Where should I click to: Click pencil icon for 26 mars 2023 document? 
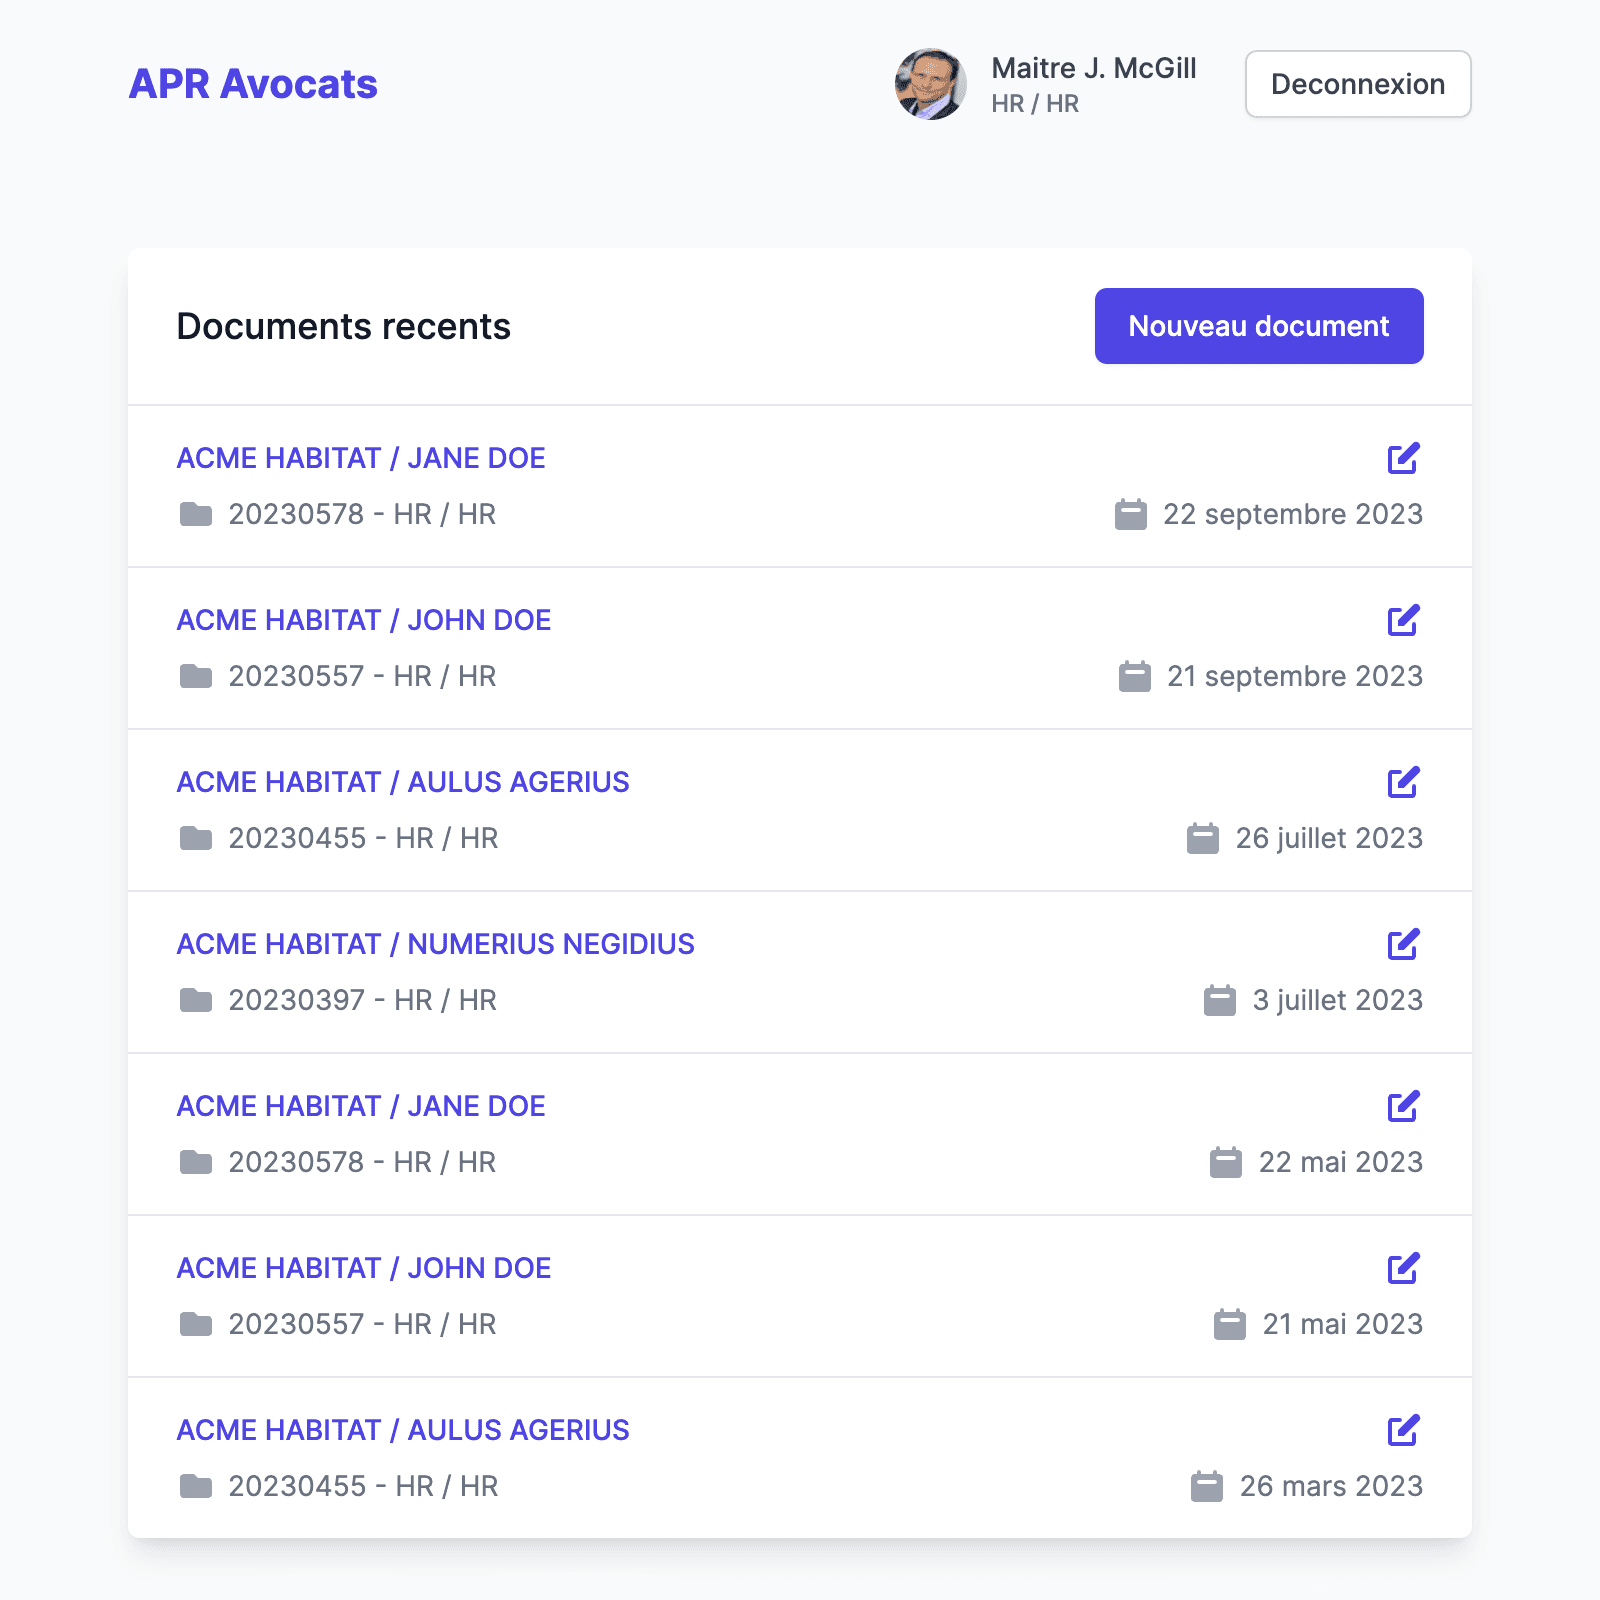[x=1403, y=1430]
